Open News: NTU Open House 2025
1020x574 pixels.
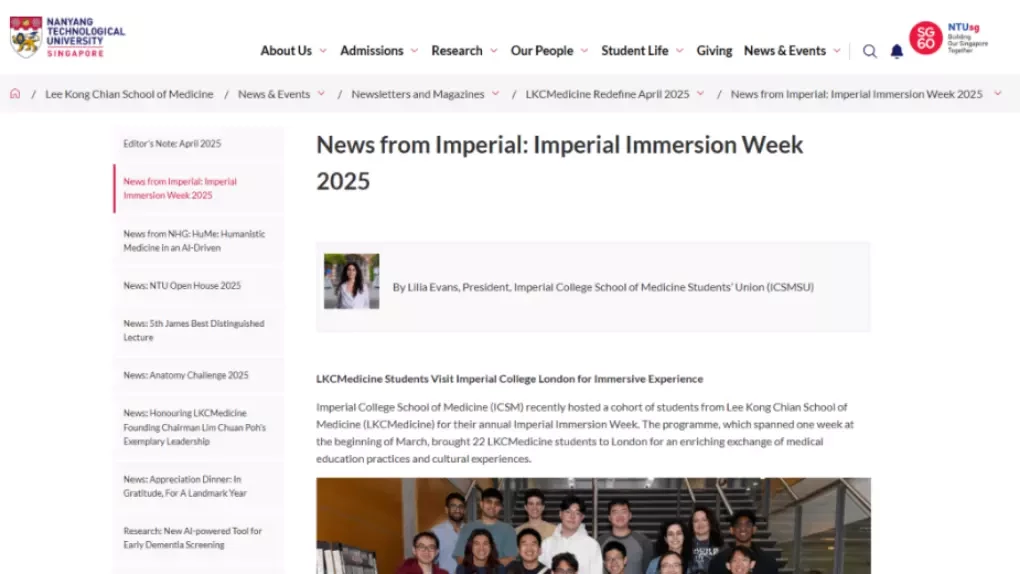click(198, 286)
